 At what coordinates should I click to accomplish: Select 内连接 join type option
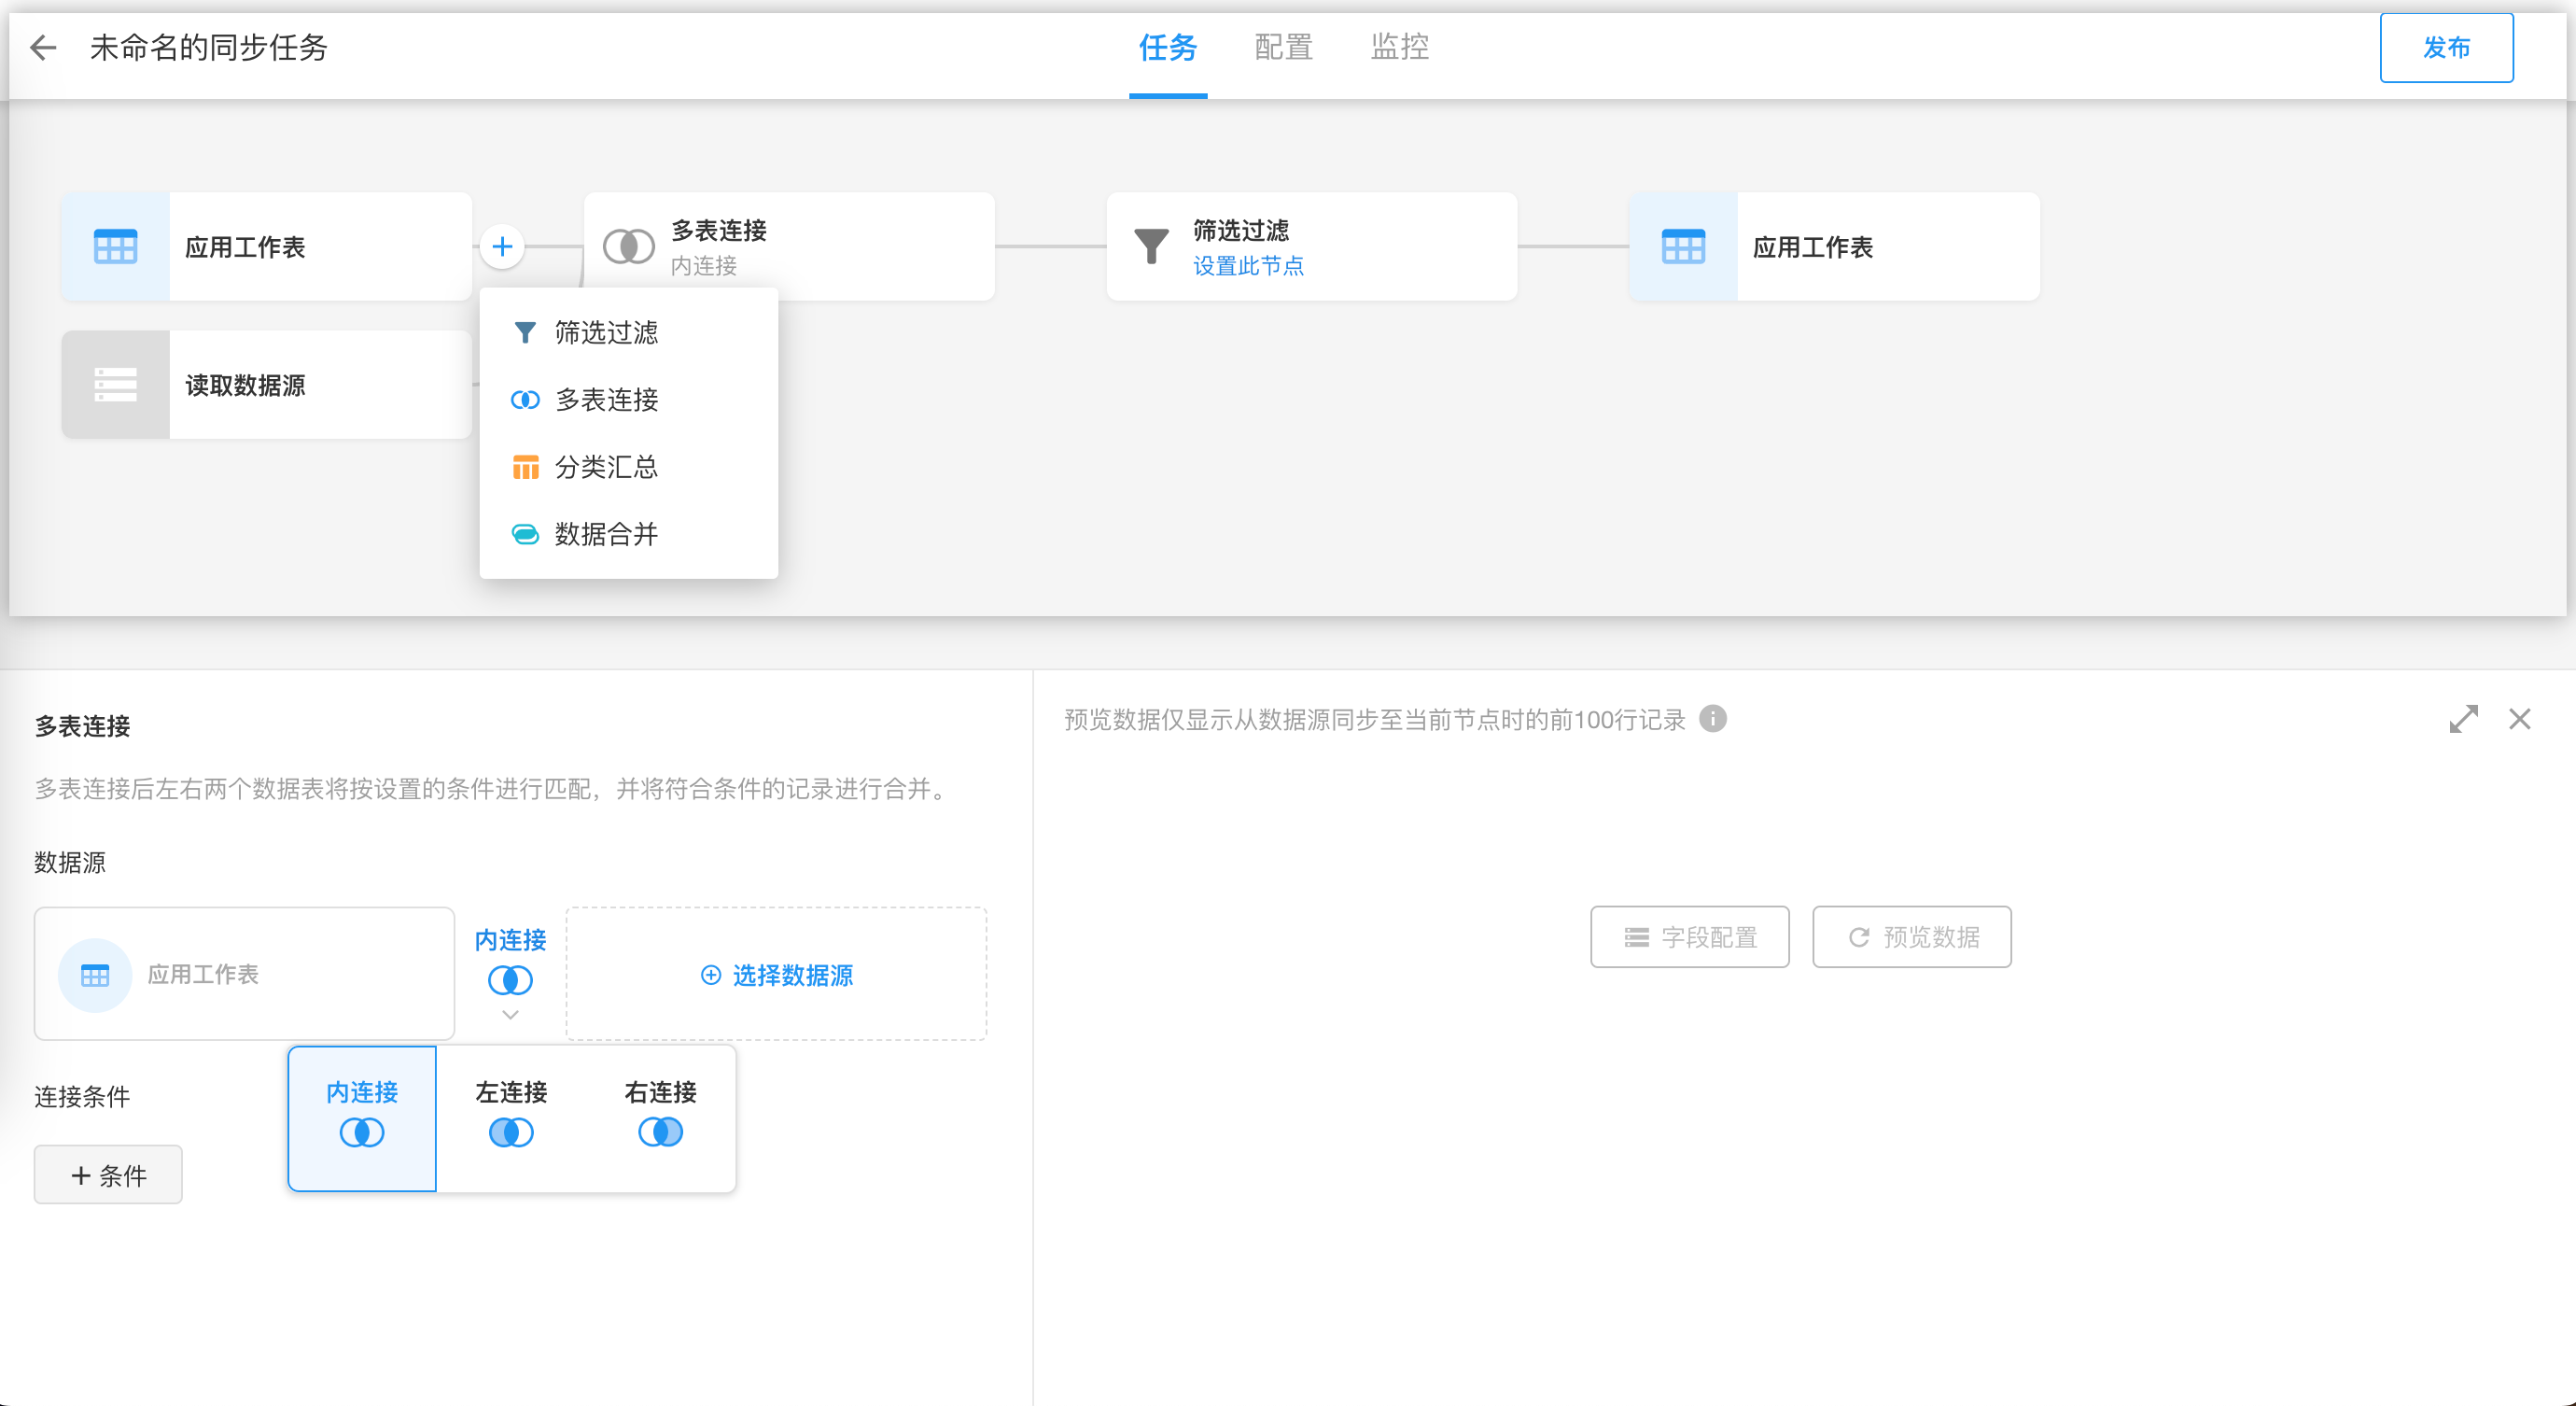[362, 1117]
